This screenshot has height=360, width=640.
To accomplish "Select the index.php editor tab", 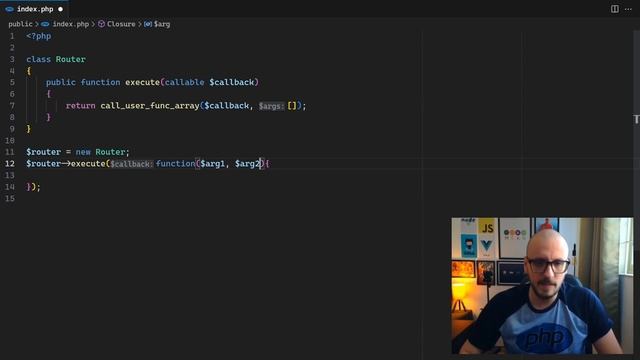I will (x=34, y=9).
